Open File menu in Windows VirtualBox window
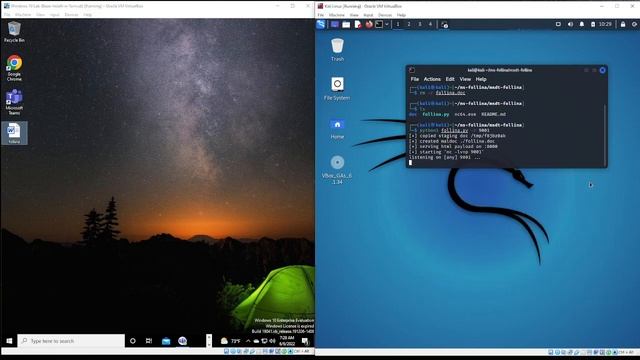 (x=7, y=15)
